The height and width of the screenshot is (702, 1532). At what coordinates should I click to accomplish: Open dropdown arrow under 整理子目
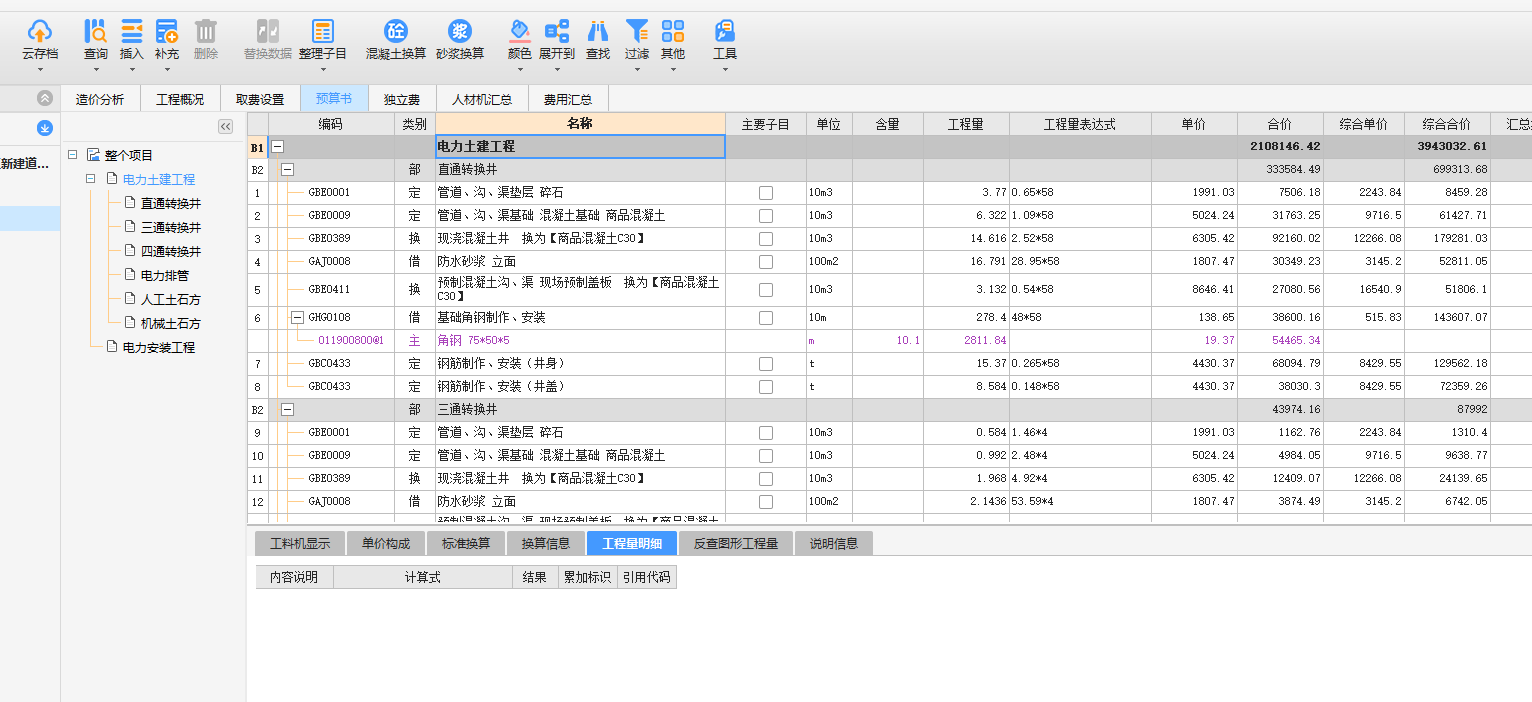(323, 69)
